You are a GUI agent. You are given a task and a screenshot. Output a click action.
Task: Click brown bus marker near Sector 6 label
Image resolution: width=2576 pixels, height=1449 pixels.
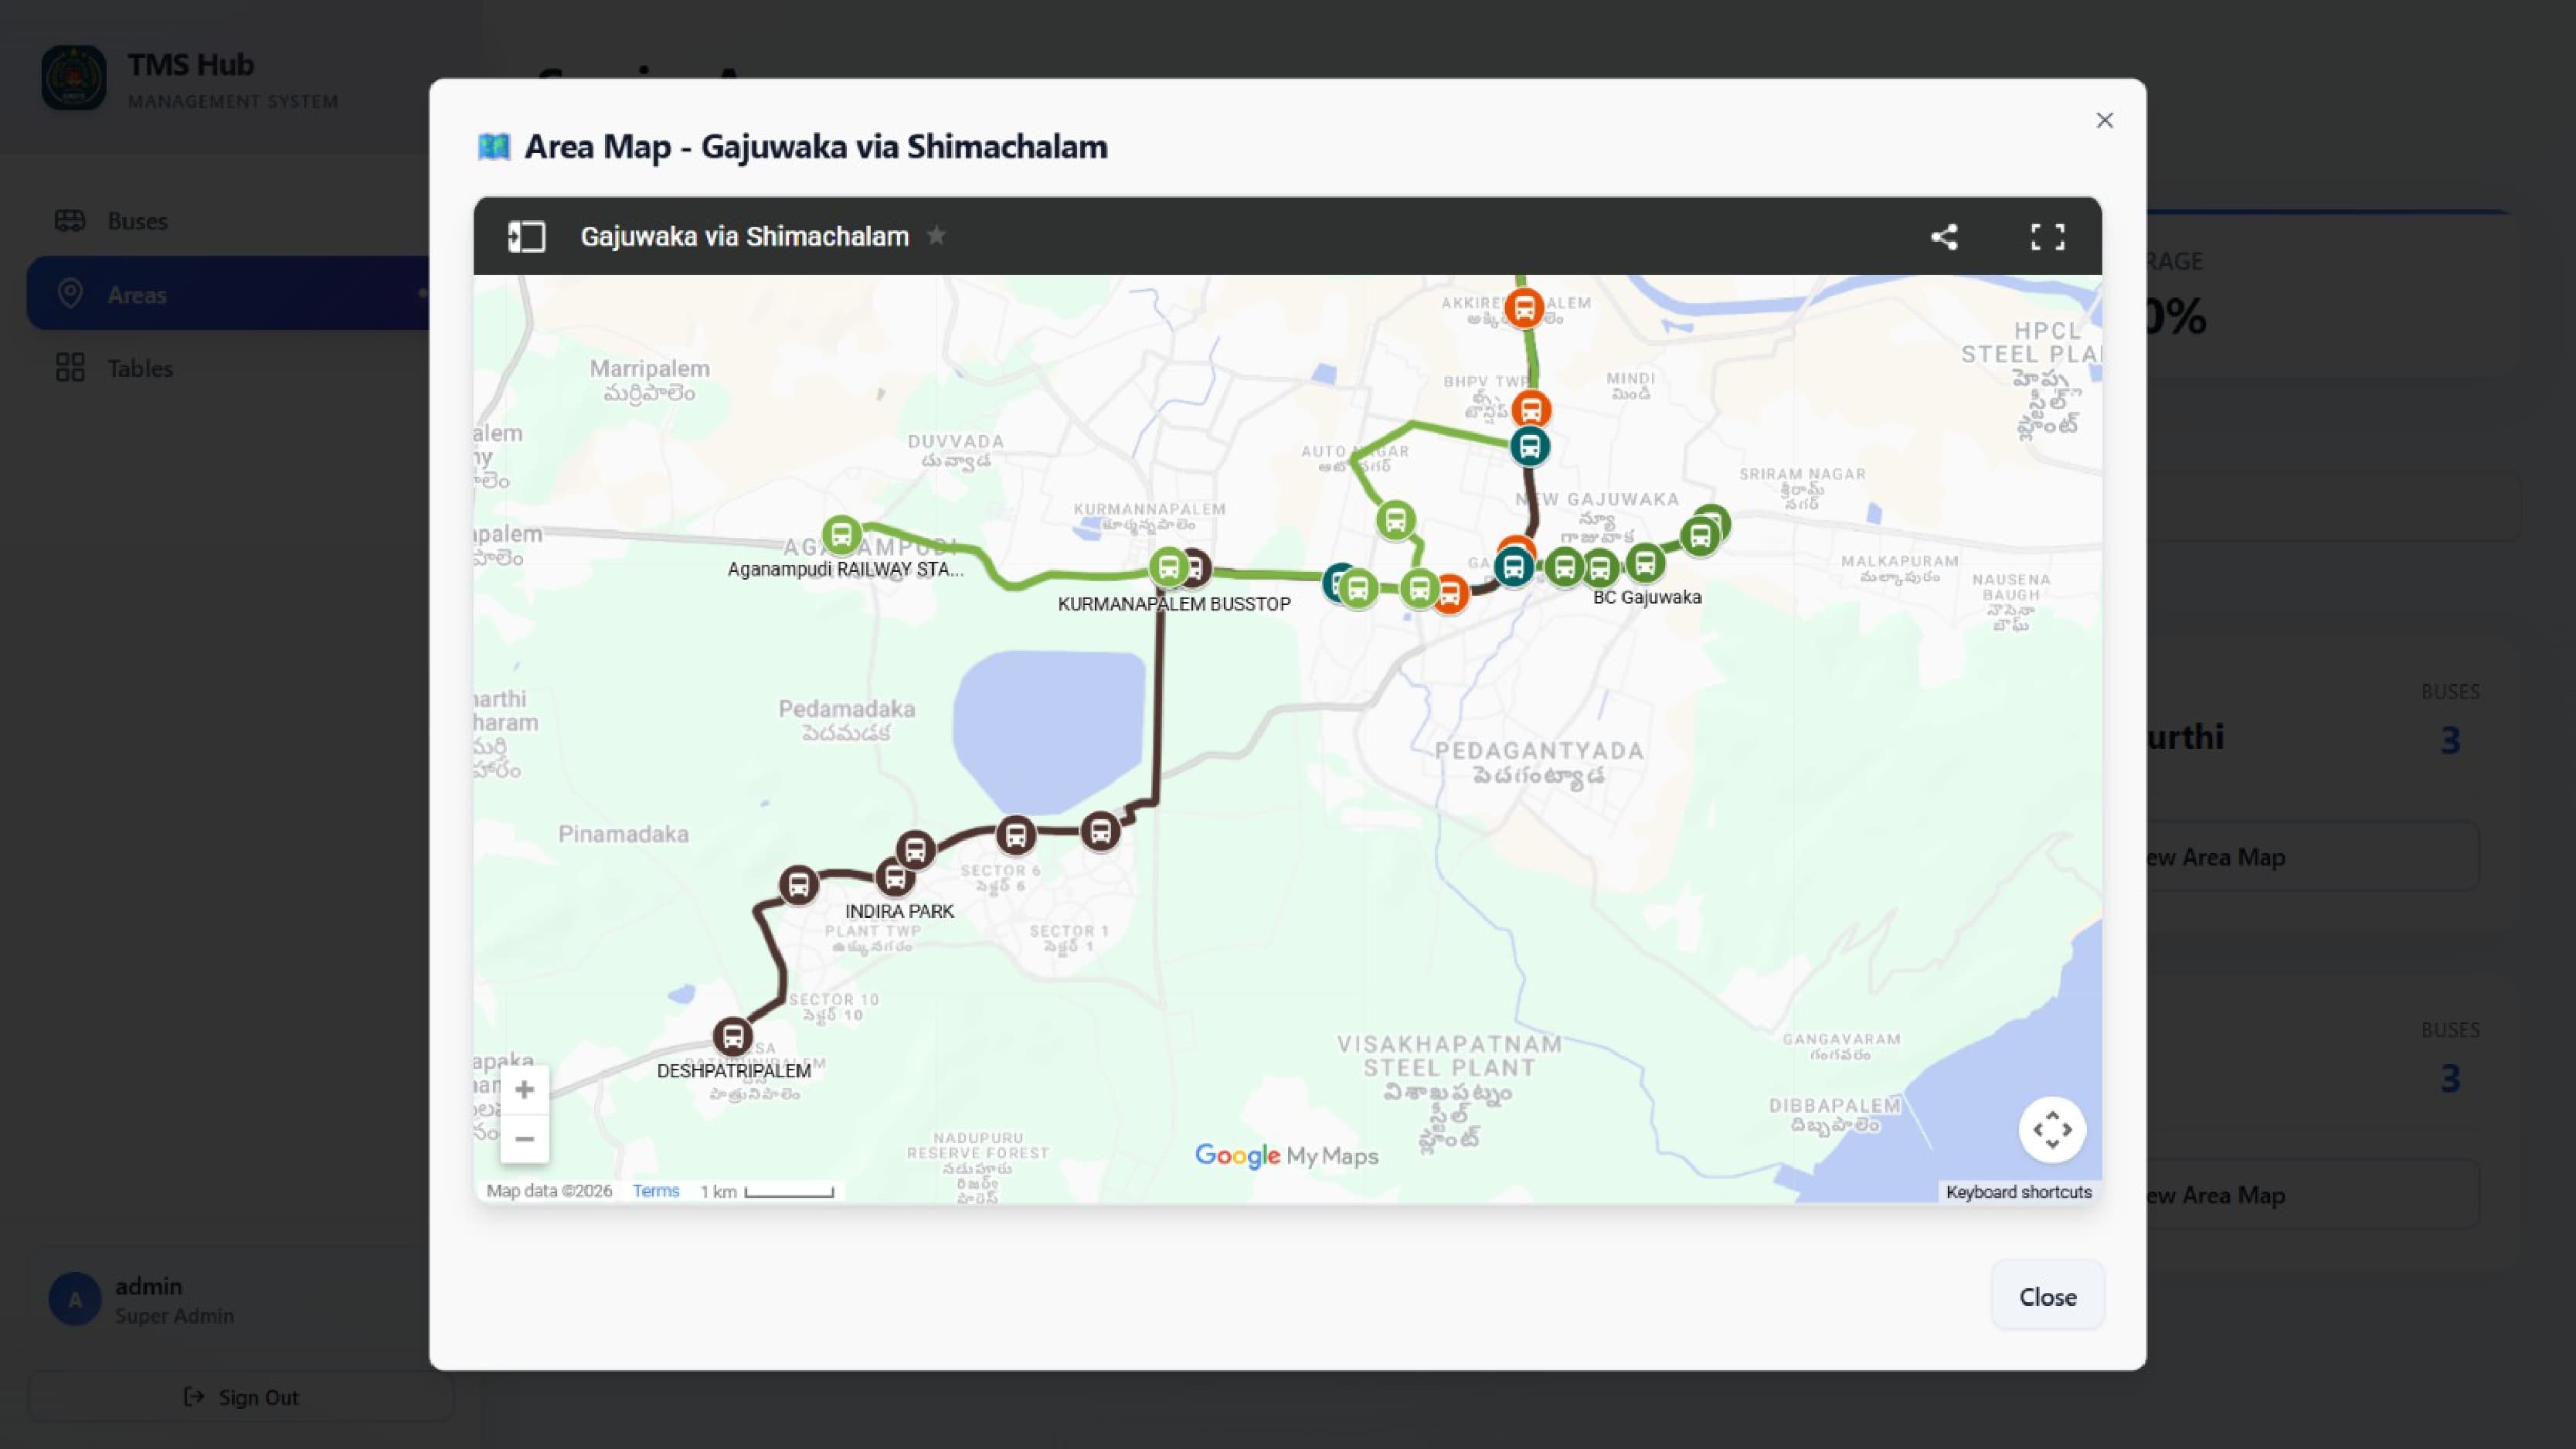point(1016,835)
